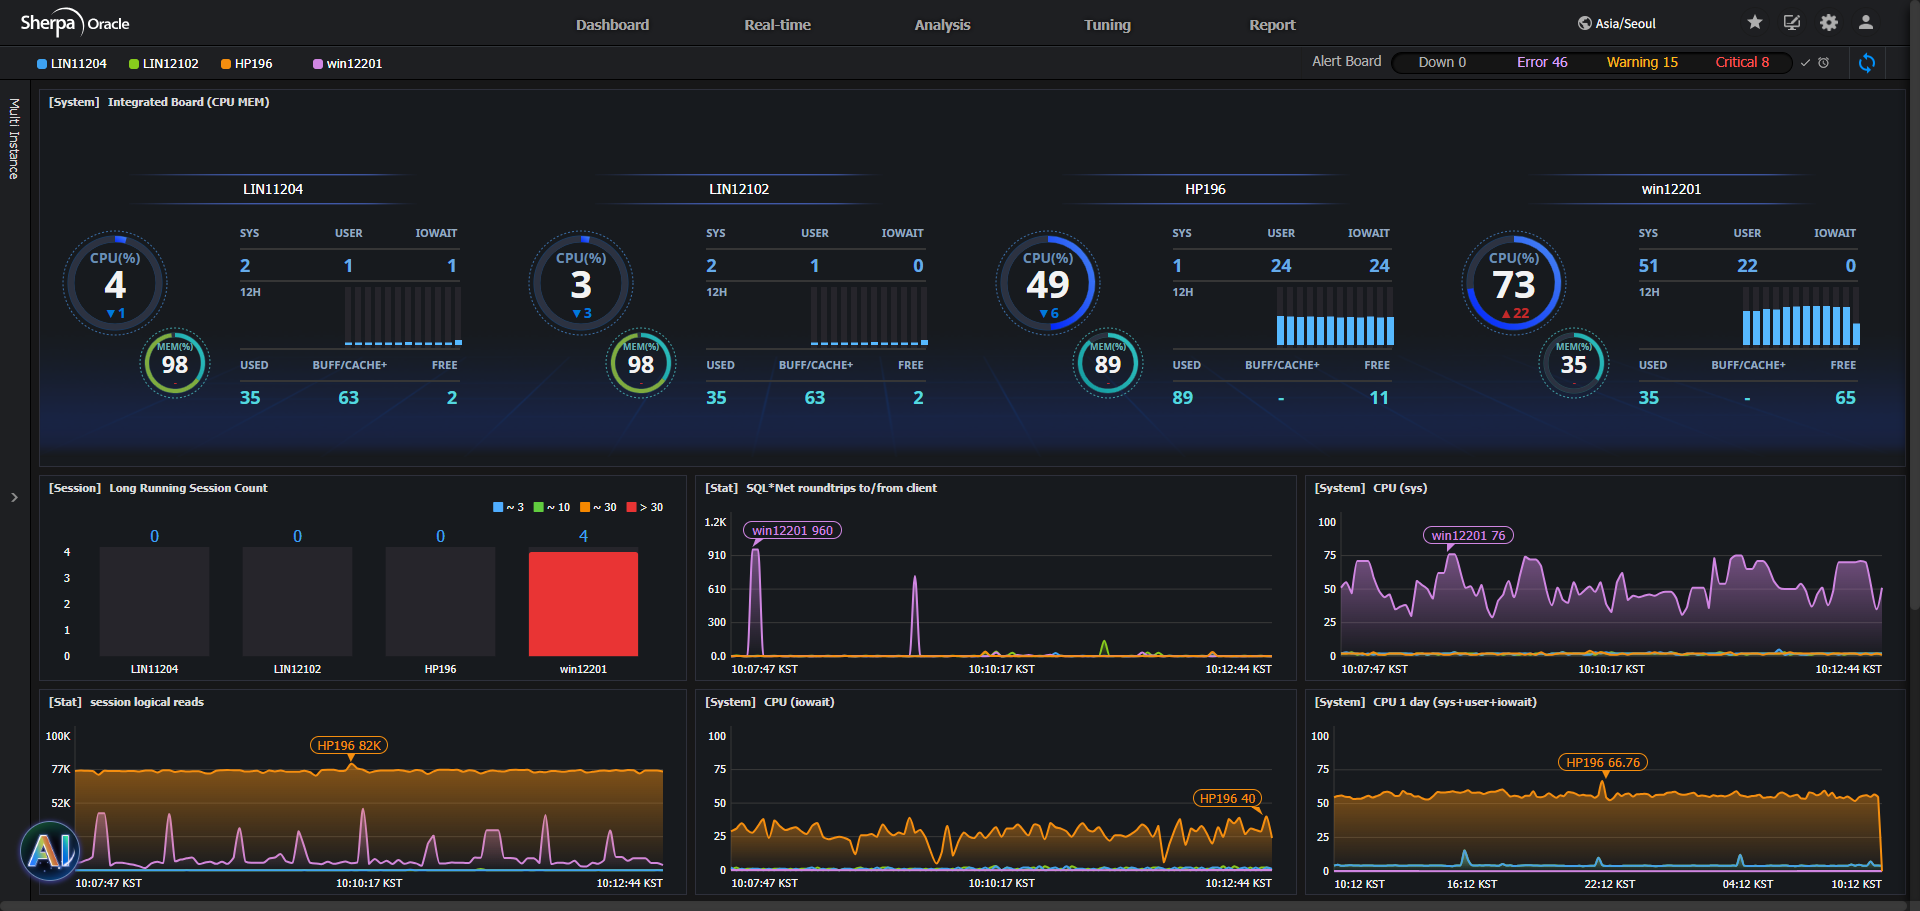Open the user profile icon
Image resolution: width=1920 pixels, height=911 pixels.
pos(1866,22)
